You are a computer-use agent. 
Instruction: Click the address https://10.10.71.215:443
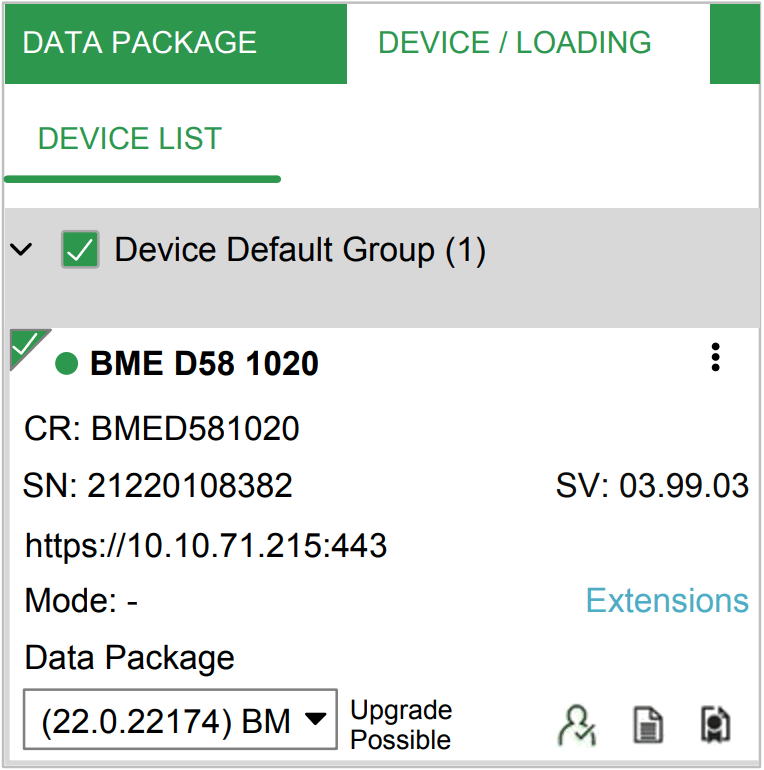point(206,546)
